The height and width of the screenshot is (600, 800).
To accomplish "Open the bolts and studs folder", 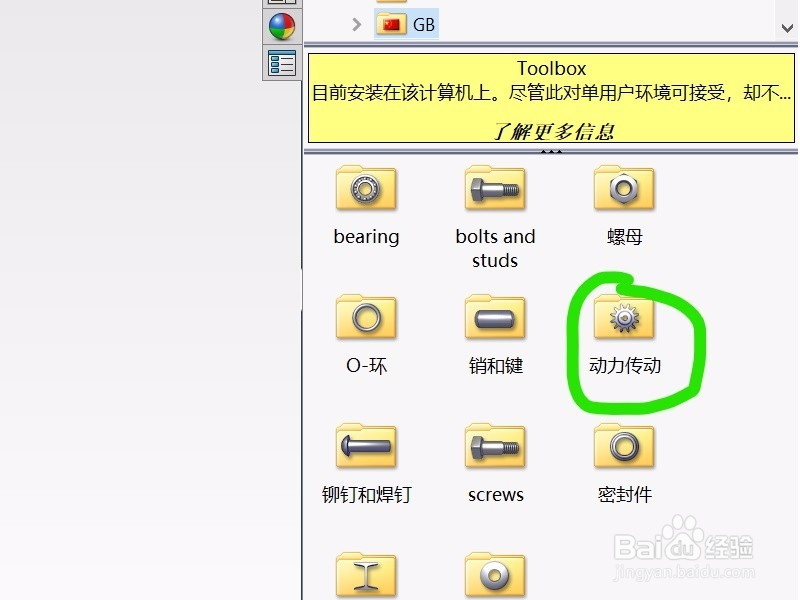I will coord(495,188).
